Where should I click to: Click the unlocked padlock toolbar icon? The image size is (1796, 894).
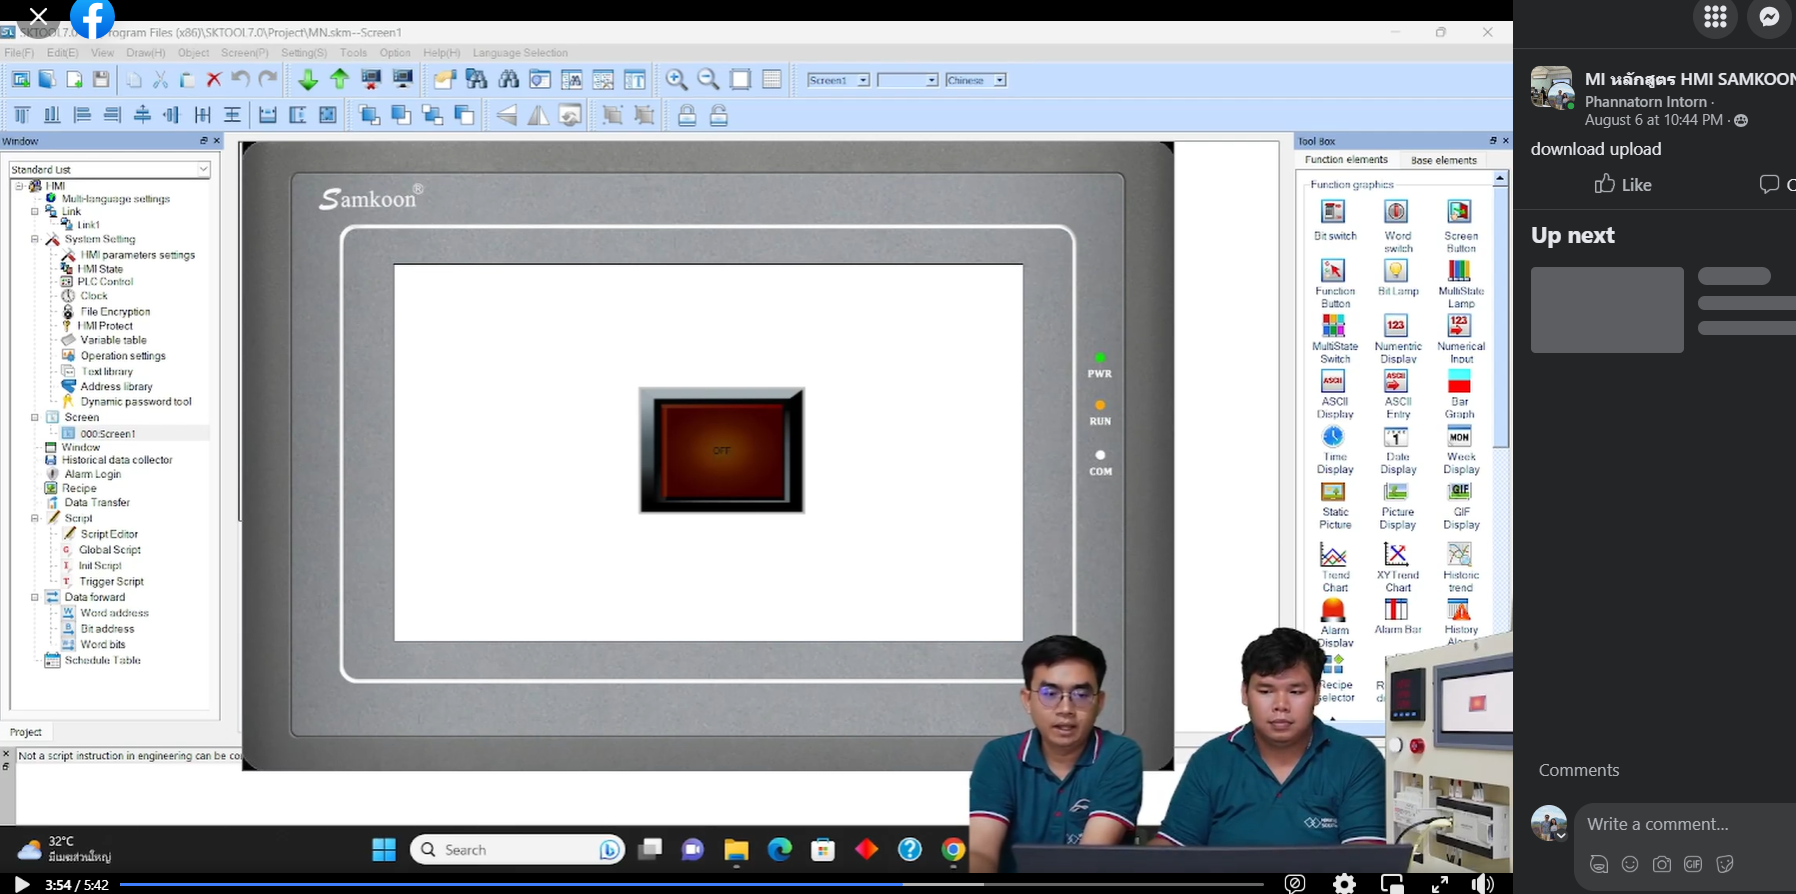pyautogui.click(x=718, y=116)
